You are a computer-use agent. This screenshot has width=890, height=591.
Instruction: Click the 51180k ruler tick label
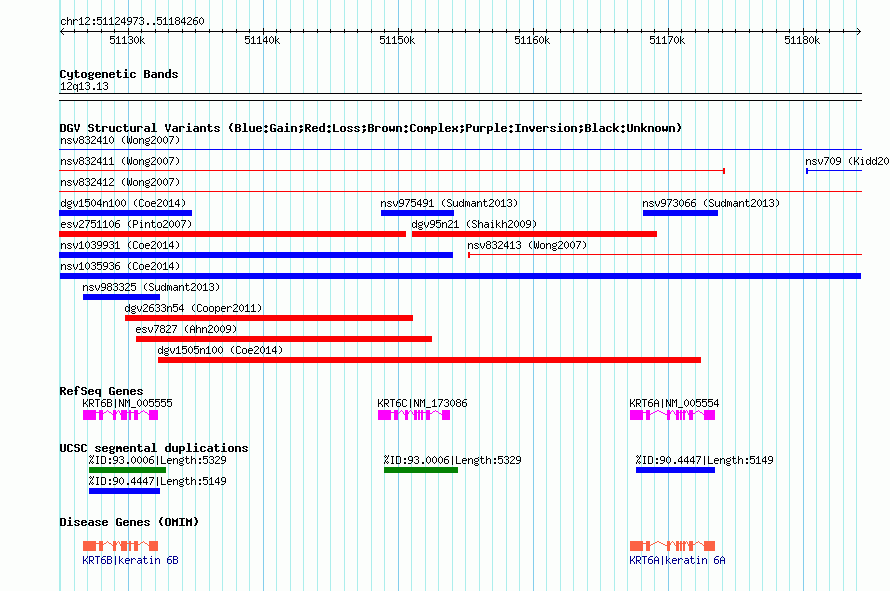pyautogui.click(x=802, y=40)
